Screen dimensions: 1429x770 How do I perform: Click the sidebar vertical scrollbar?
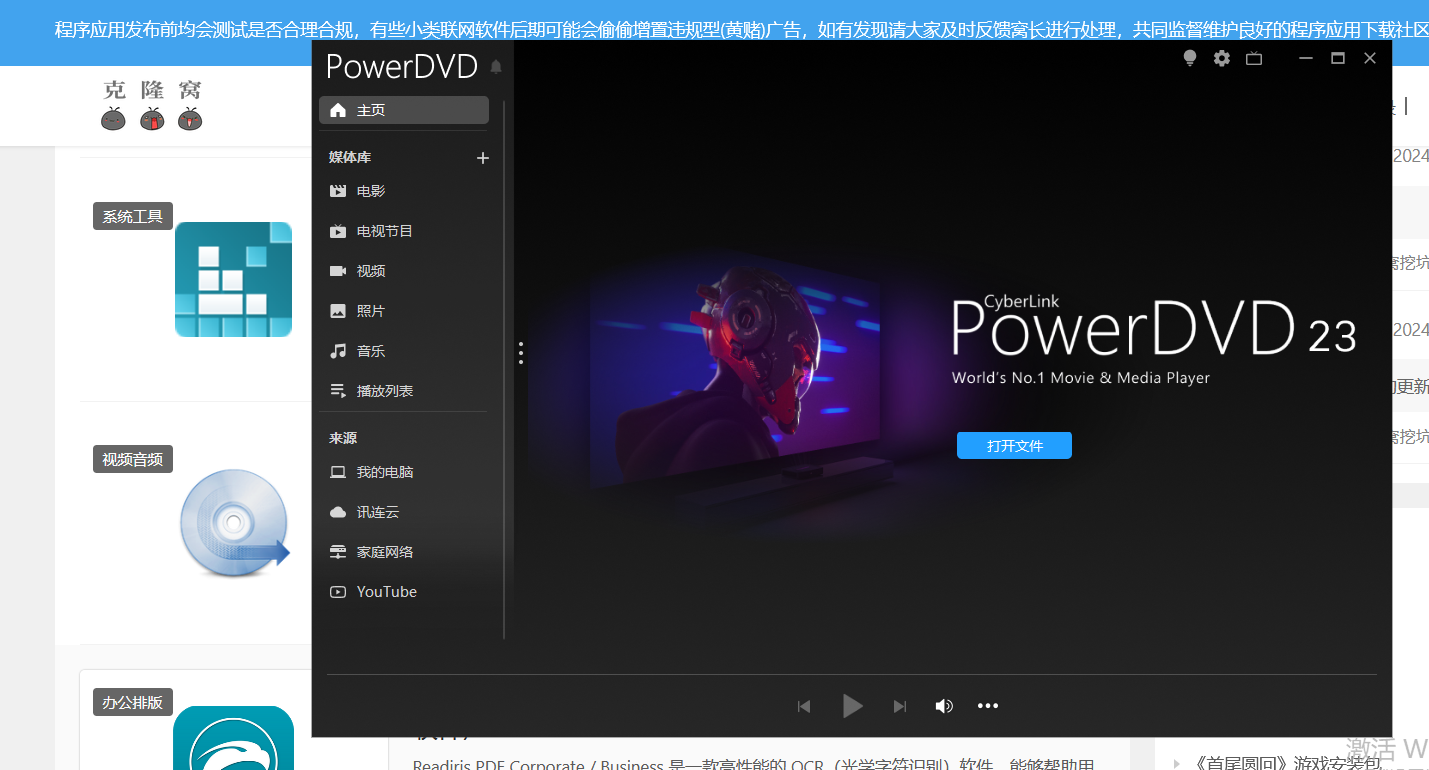[x=504, y=368]
